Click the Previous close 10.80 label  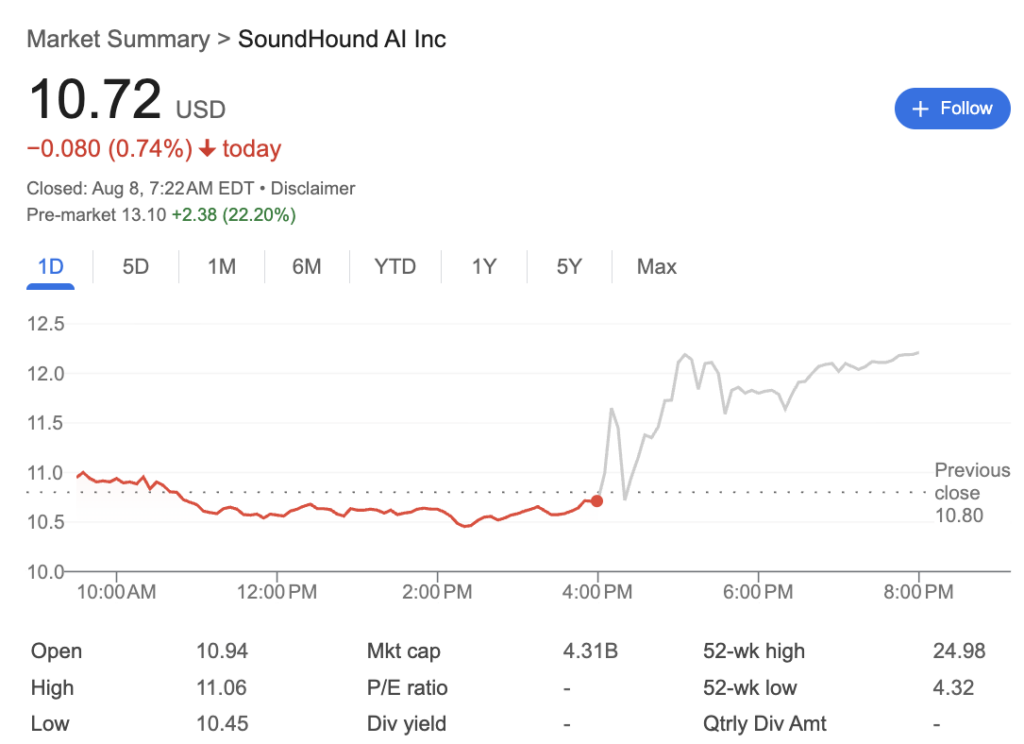click(x=972, y=493)
